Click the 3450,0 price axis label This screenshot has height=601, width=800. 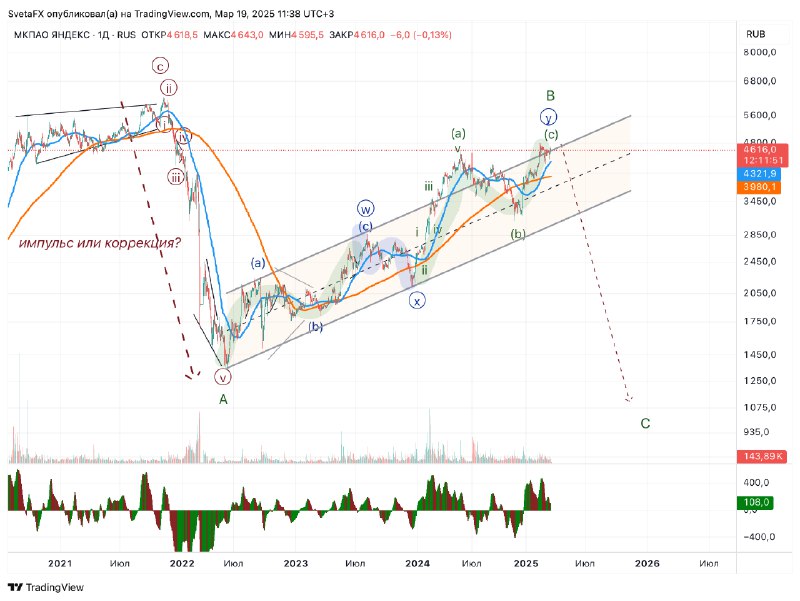pyautogui.click(x=760, y=202)
